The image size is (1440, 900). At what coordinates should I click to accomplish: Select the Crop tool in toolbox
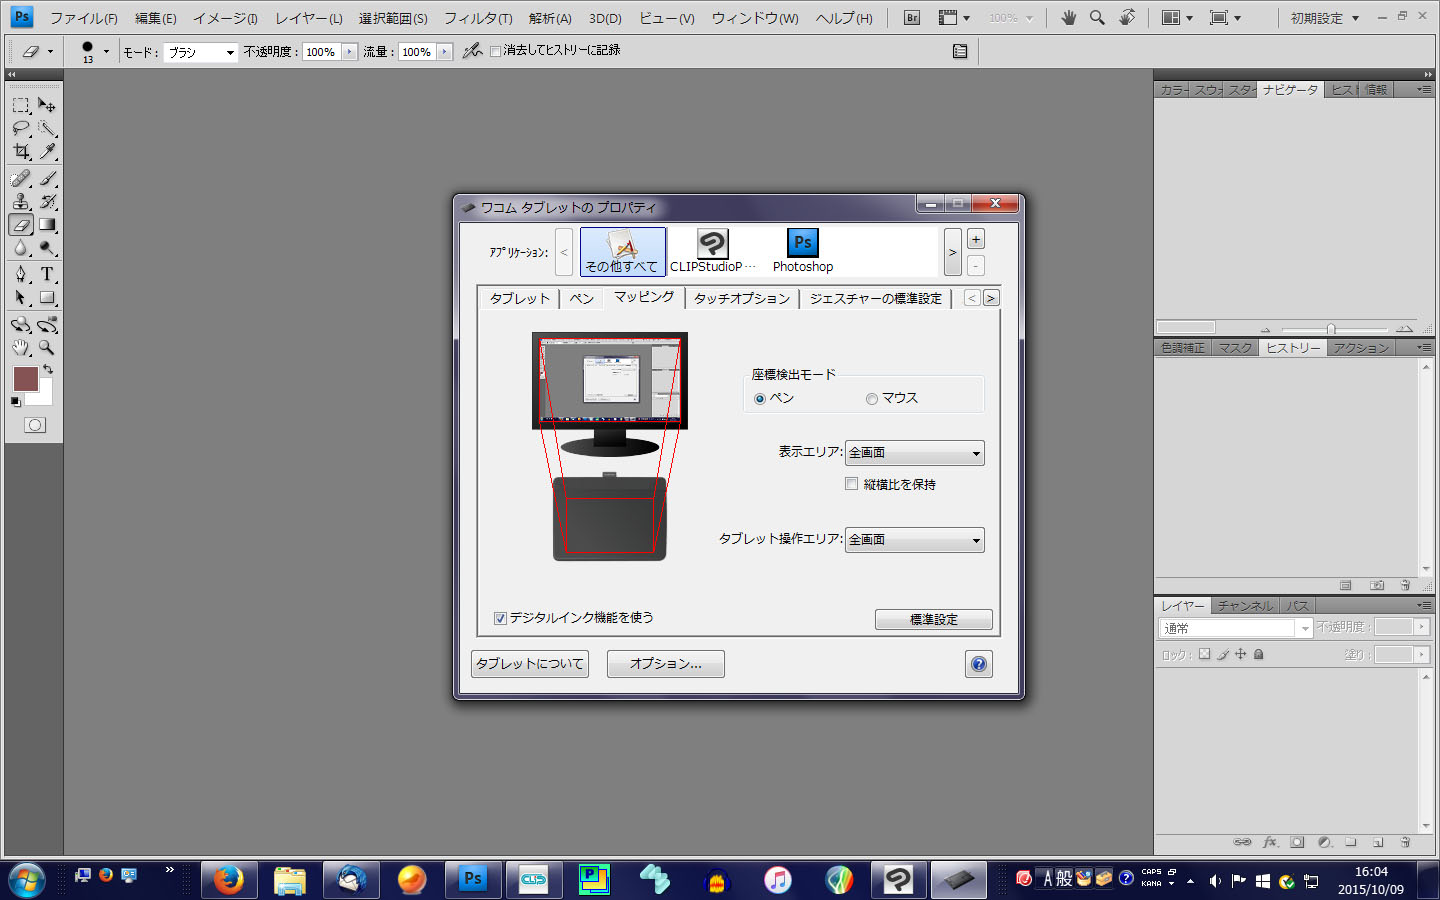click(21, 152)
